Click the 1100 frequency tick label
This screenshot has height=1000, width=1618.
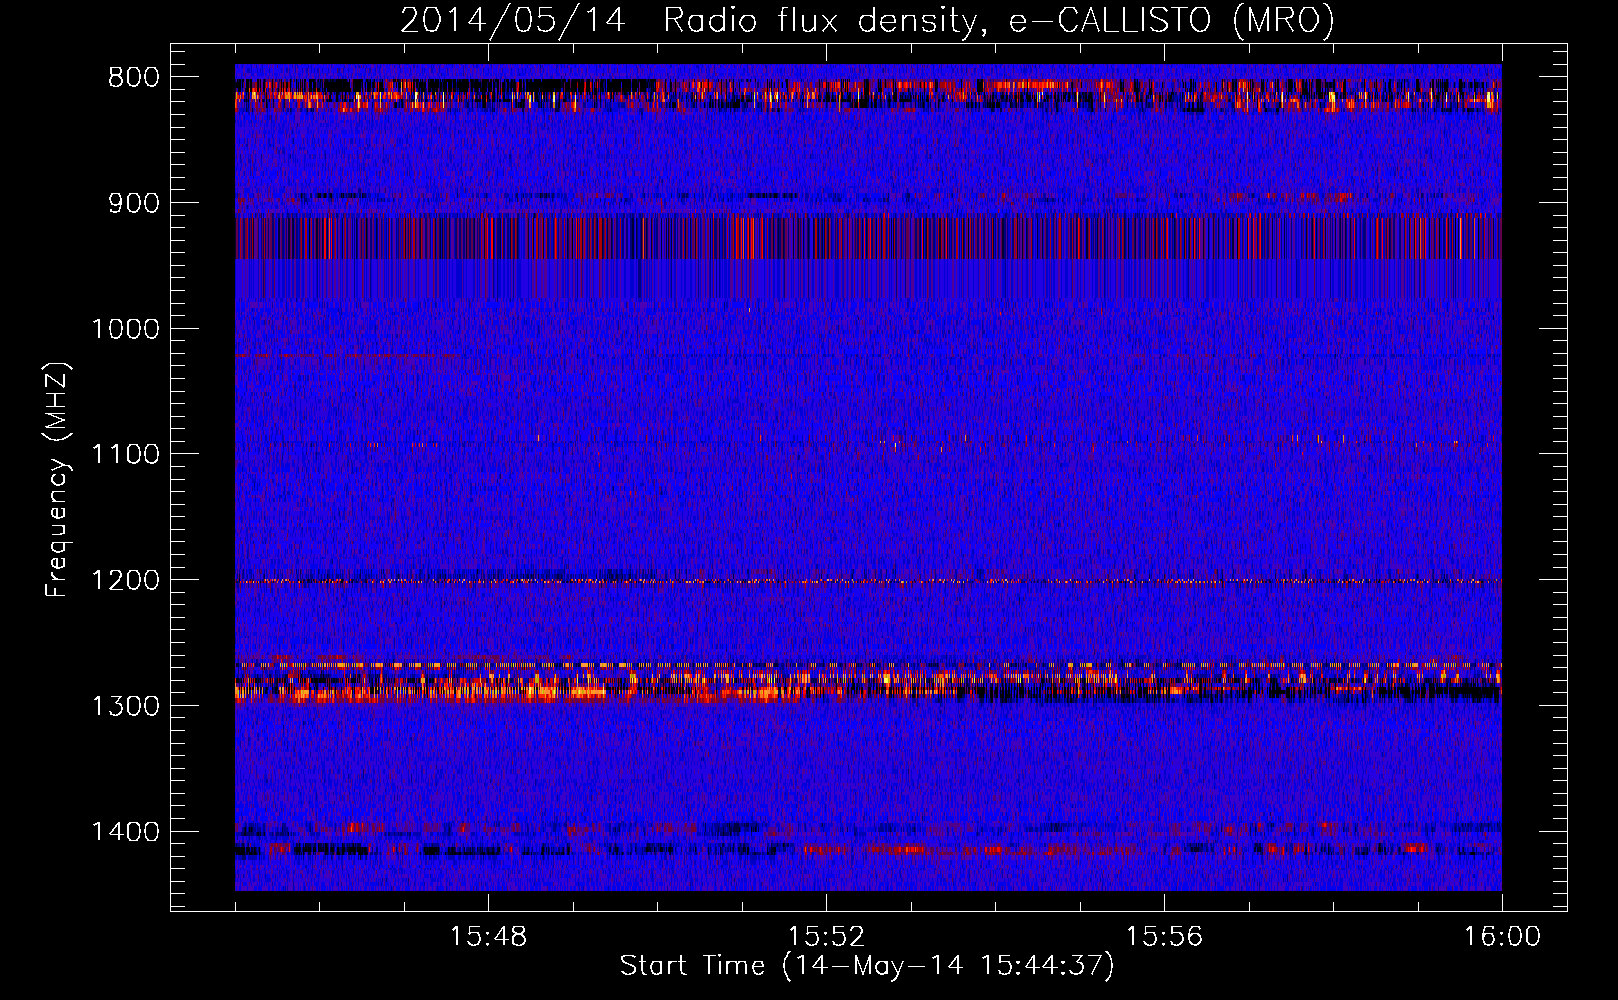click(125, 455)
